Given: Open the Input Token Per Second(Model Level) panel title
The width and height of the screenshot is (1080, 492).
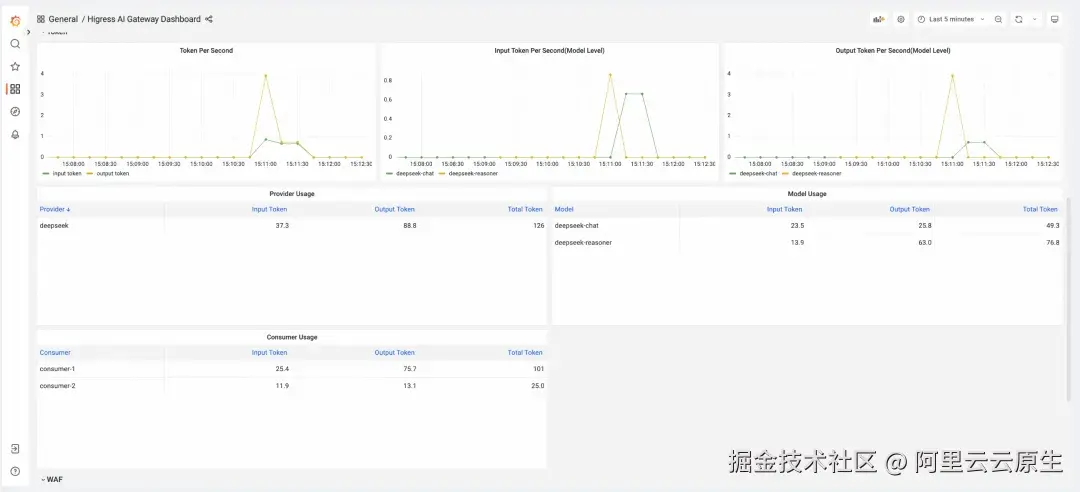Looking at the screenshot, I should [x=549, y=50].
